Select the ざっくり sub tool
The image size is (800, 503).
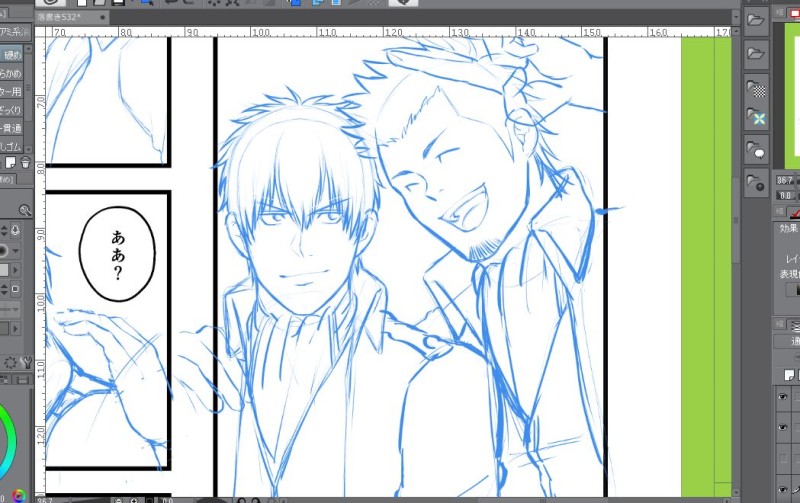(x=12, y=110)
